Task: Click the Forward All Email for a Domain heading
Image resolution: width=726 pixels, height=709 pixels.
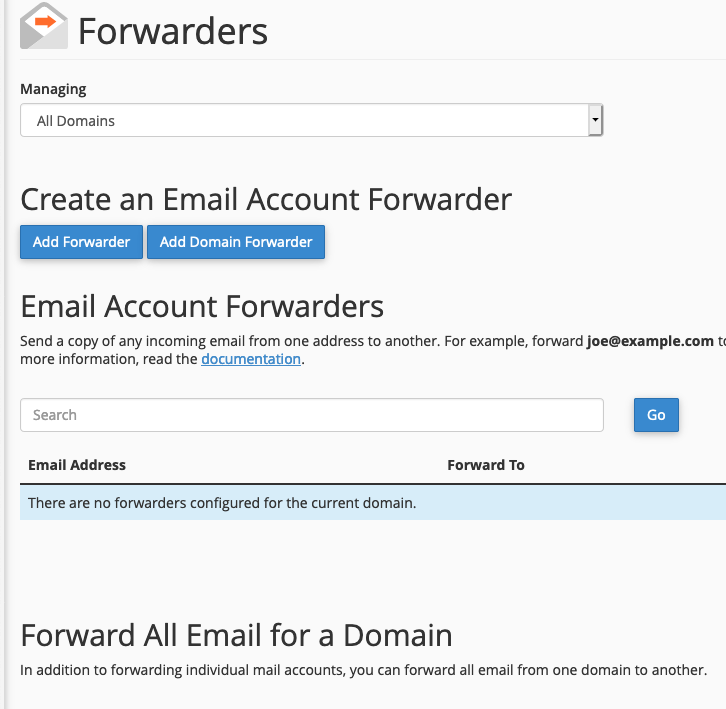Action: pyautogui.click(x=236, y=635)
